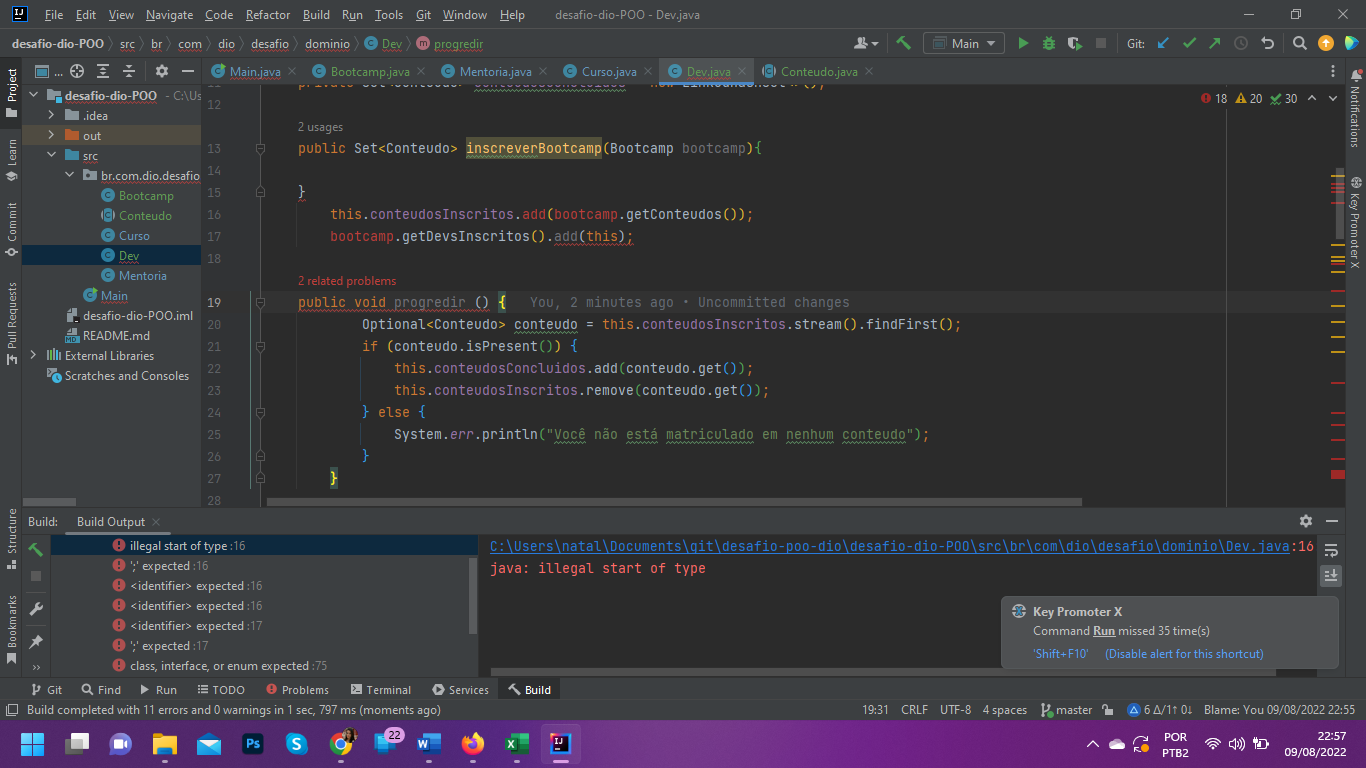This screenshot has width=1366, height=768.
Task: Click the Build Project hammer in toolbar
Action: click(x=903, y=43)
